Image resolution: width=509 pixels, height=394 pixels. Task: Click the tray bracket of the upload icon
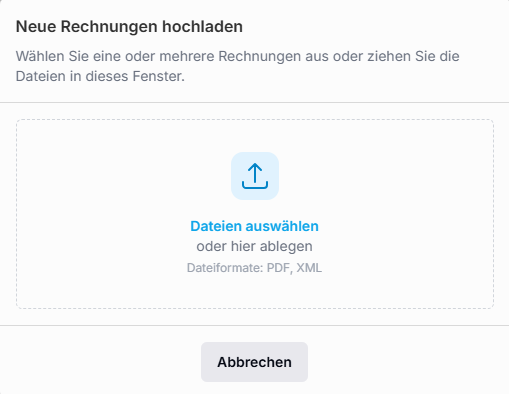(255, 185)
